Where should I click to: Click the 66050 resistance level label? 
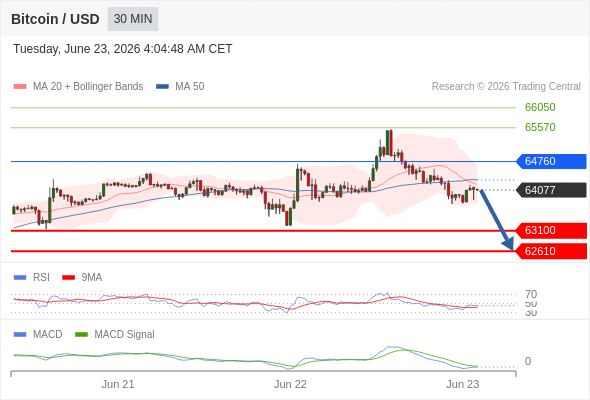point(540,107)
